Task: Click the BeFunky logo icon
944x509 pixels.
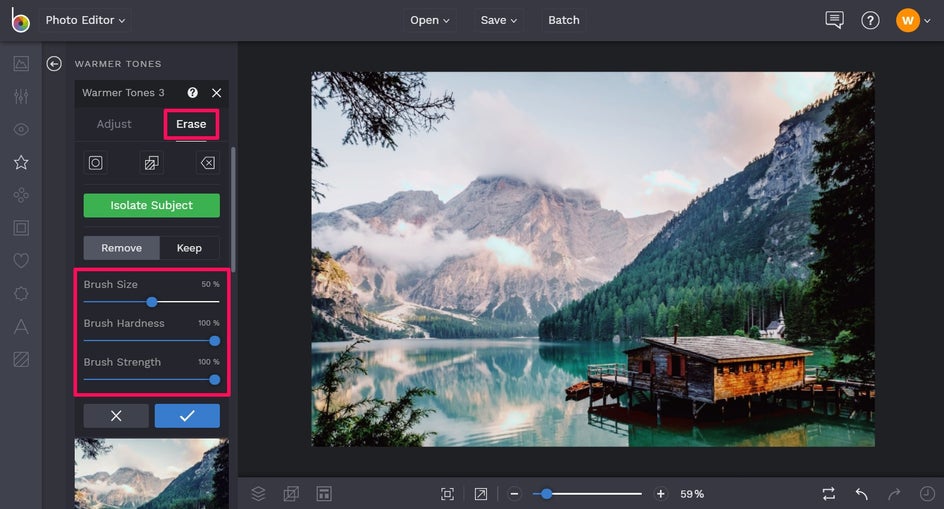Action: coord(20,20)
